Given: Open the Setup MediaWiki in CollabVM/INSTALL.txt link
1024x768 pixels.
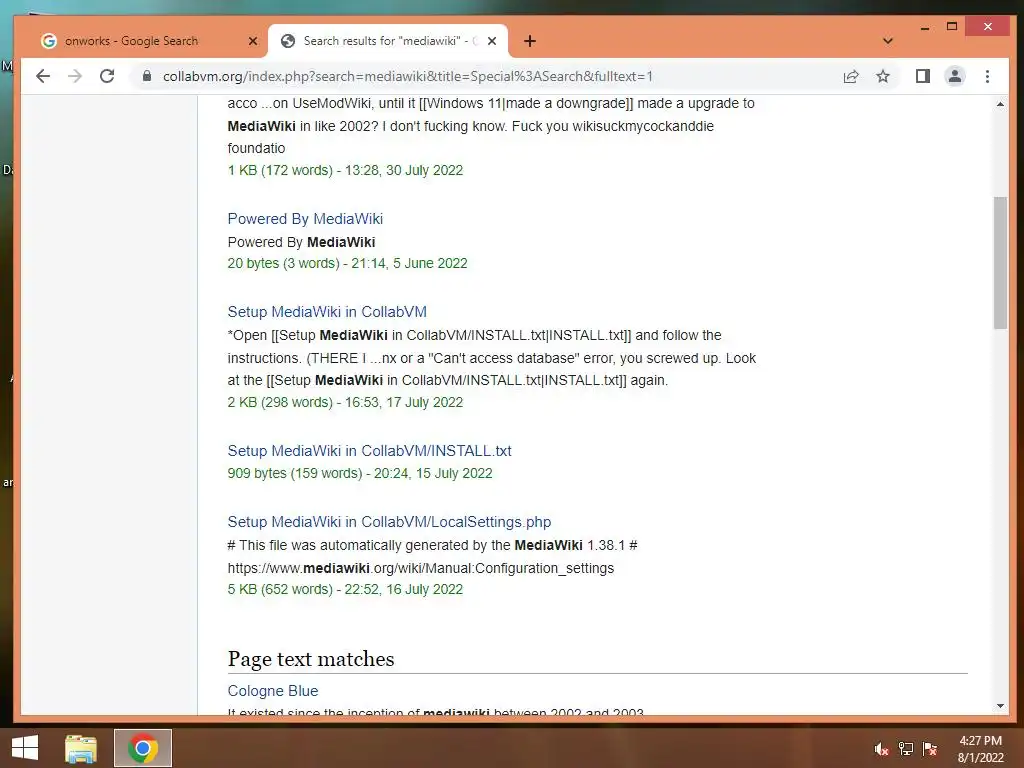Looking at the screenshot, I should point(369,451).
